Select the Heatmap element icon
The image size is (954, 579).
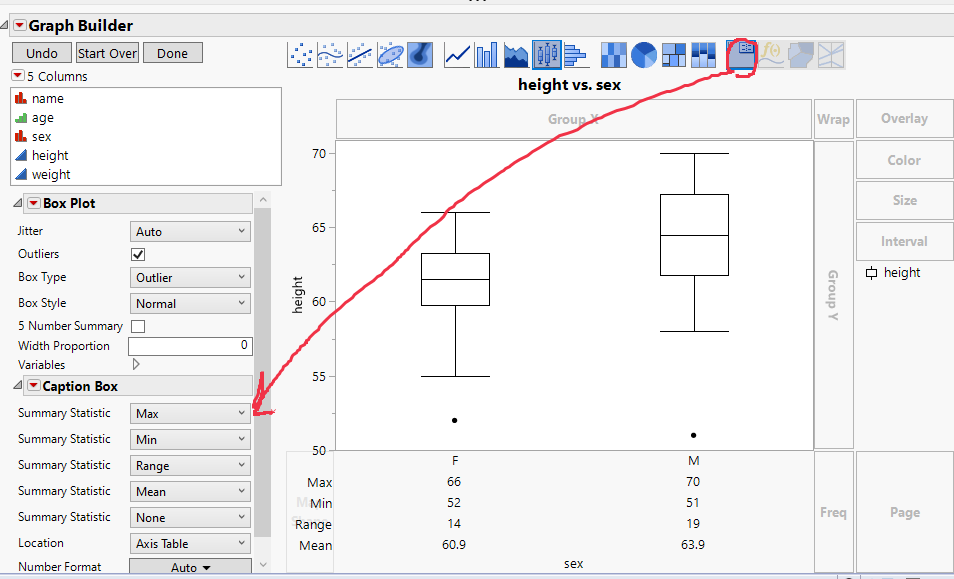[614, 55]
